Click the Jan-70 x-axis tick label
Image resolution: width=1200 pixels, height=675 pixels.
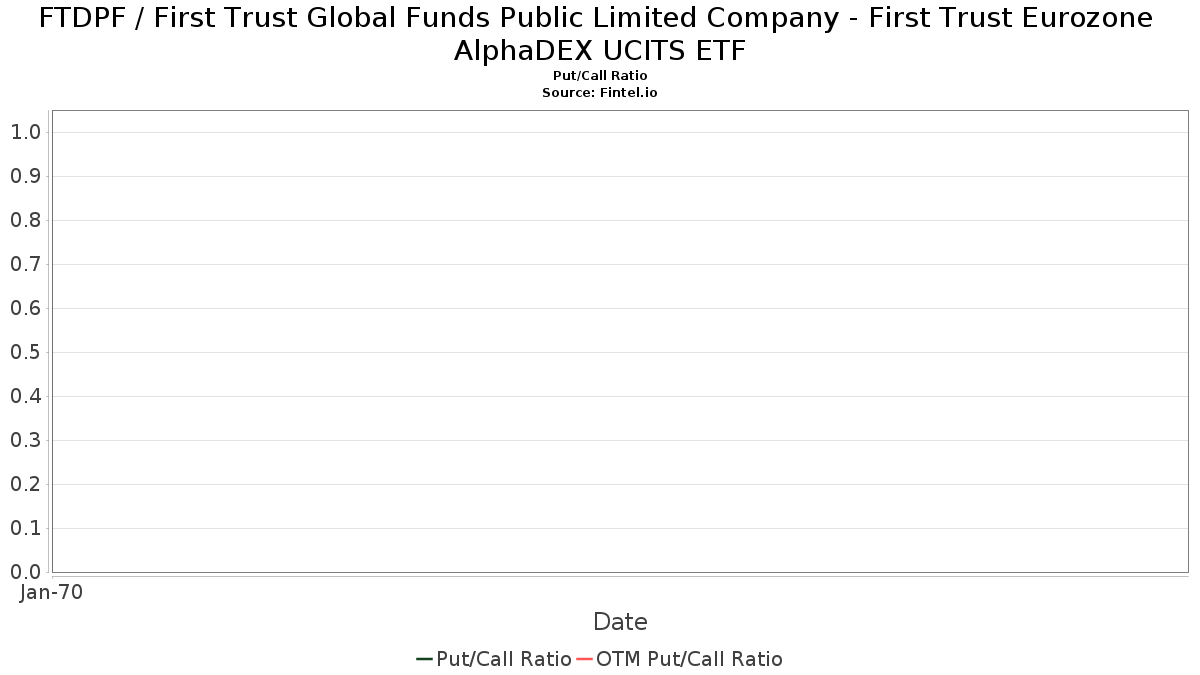51,592
